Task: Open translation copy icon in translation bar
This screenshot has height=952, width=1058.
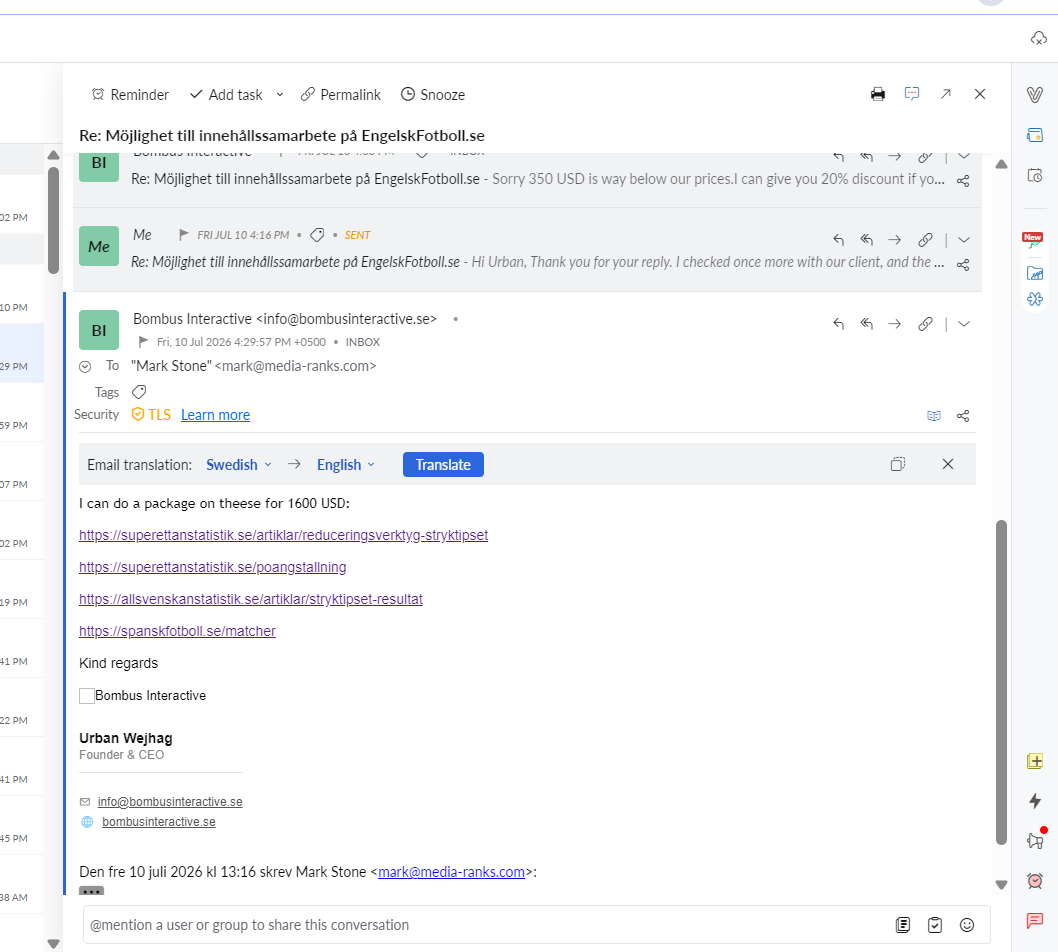Action: (x=897, y=464)
